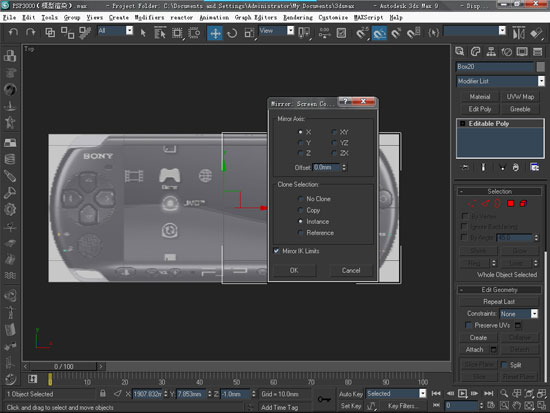Image resolution: width=550 pixels, height=413 pixels.
Task: Click the Play Animation button
Action: click(462, 393)
